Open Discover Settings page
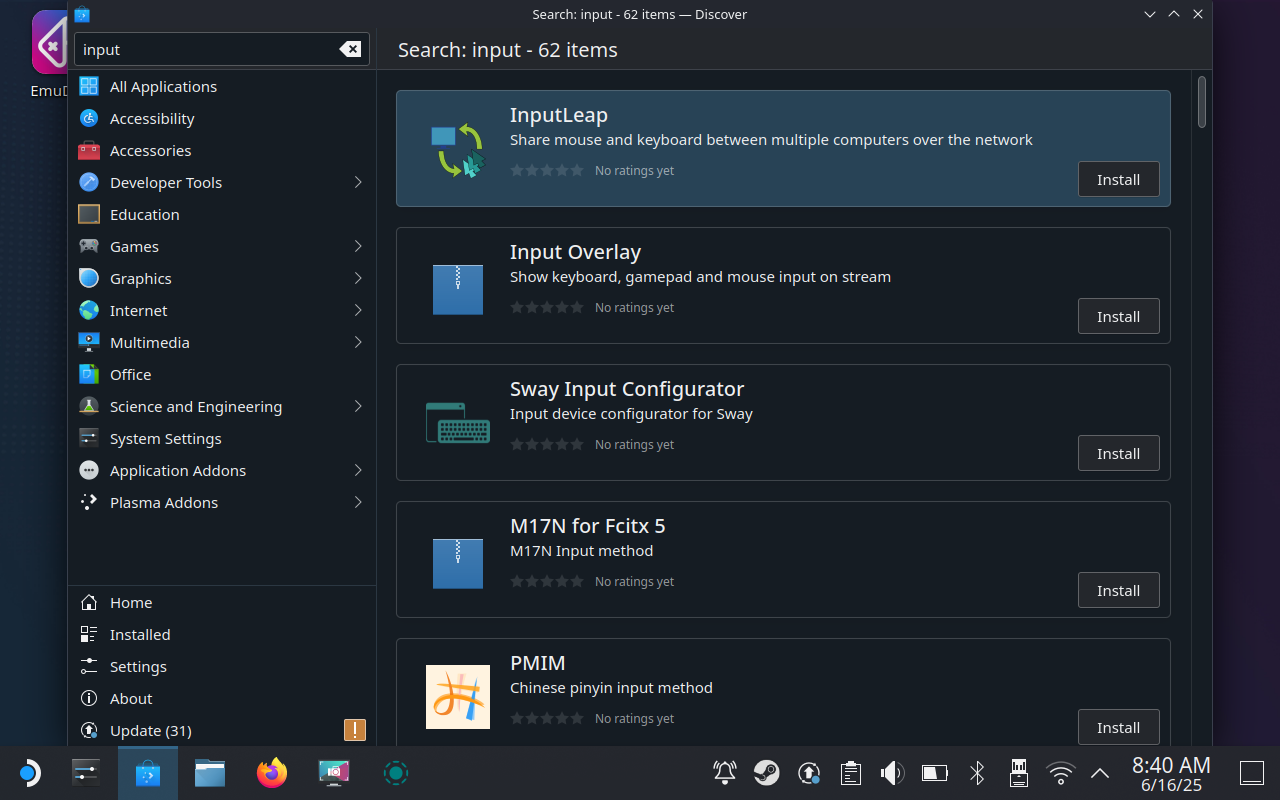1280x800 pixels. pos(138,666)
